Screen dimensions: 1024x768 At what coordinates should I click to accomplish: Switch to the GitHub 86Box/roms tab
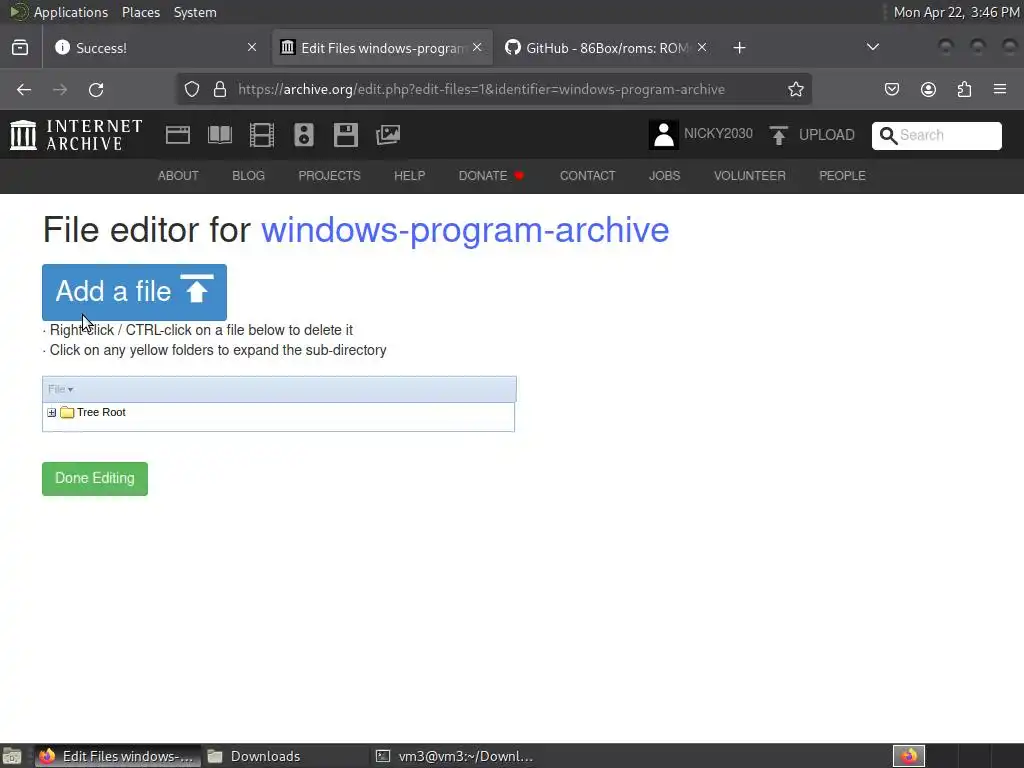[x=607, y=48]
